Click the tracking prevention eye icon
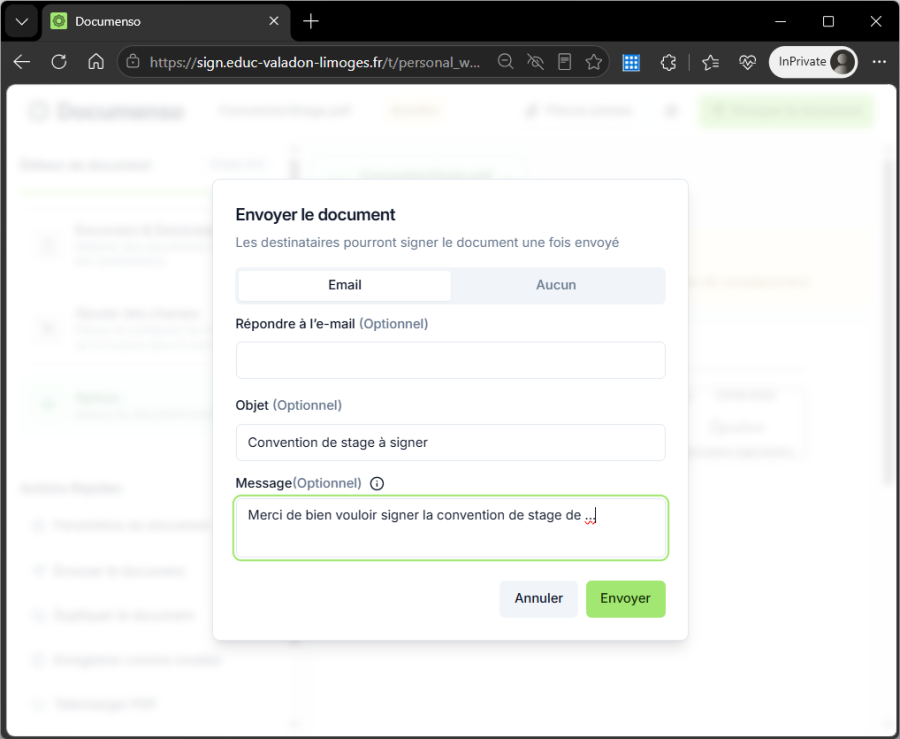The width and height of the screenshot is (900, 739). (x=536, y=61)
